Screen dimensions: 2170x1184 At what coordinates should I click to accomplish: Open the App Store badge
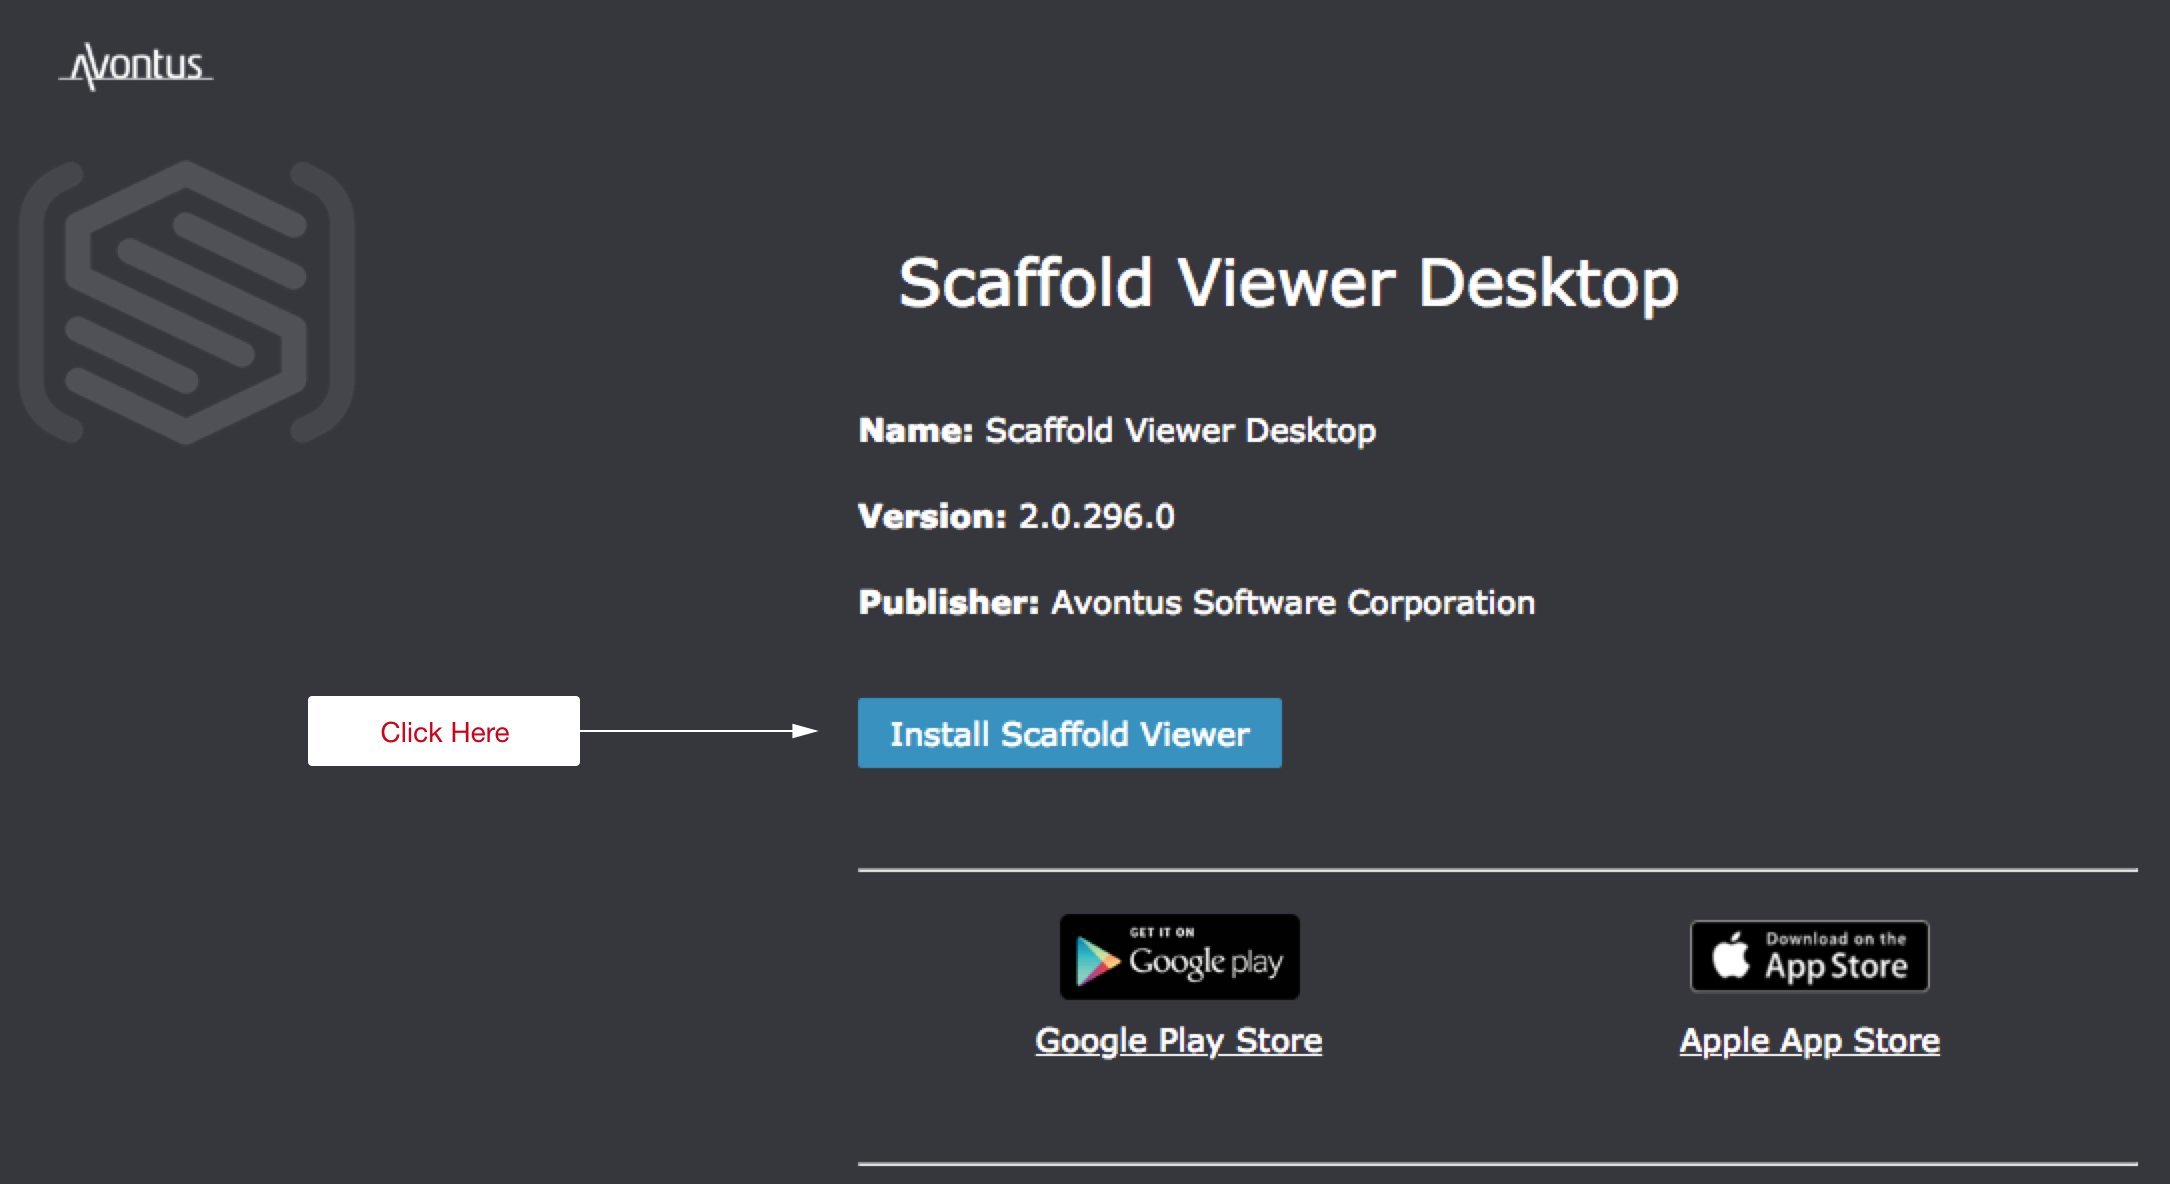[x=1809, y=956]
